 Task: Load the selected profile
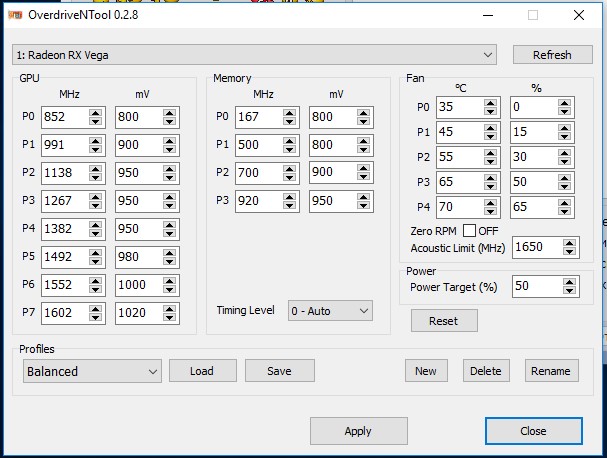[x=202, y=371]
